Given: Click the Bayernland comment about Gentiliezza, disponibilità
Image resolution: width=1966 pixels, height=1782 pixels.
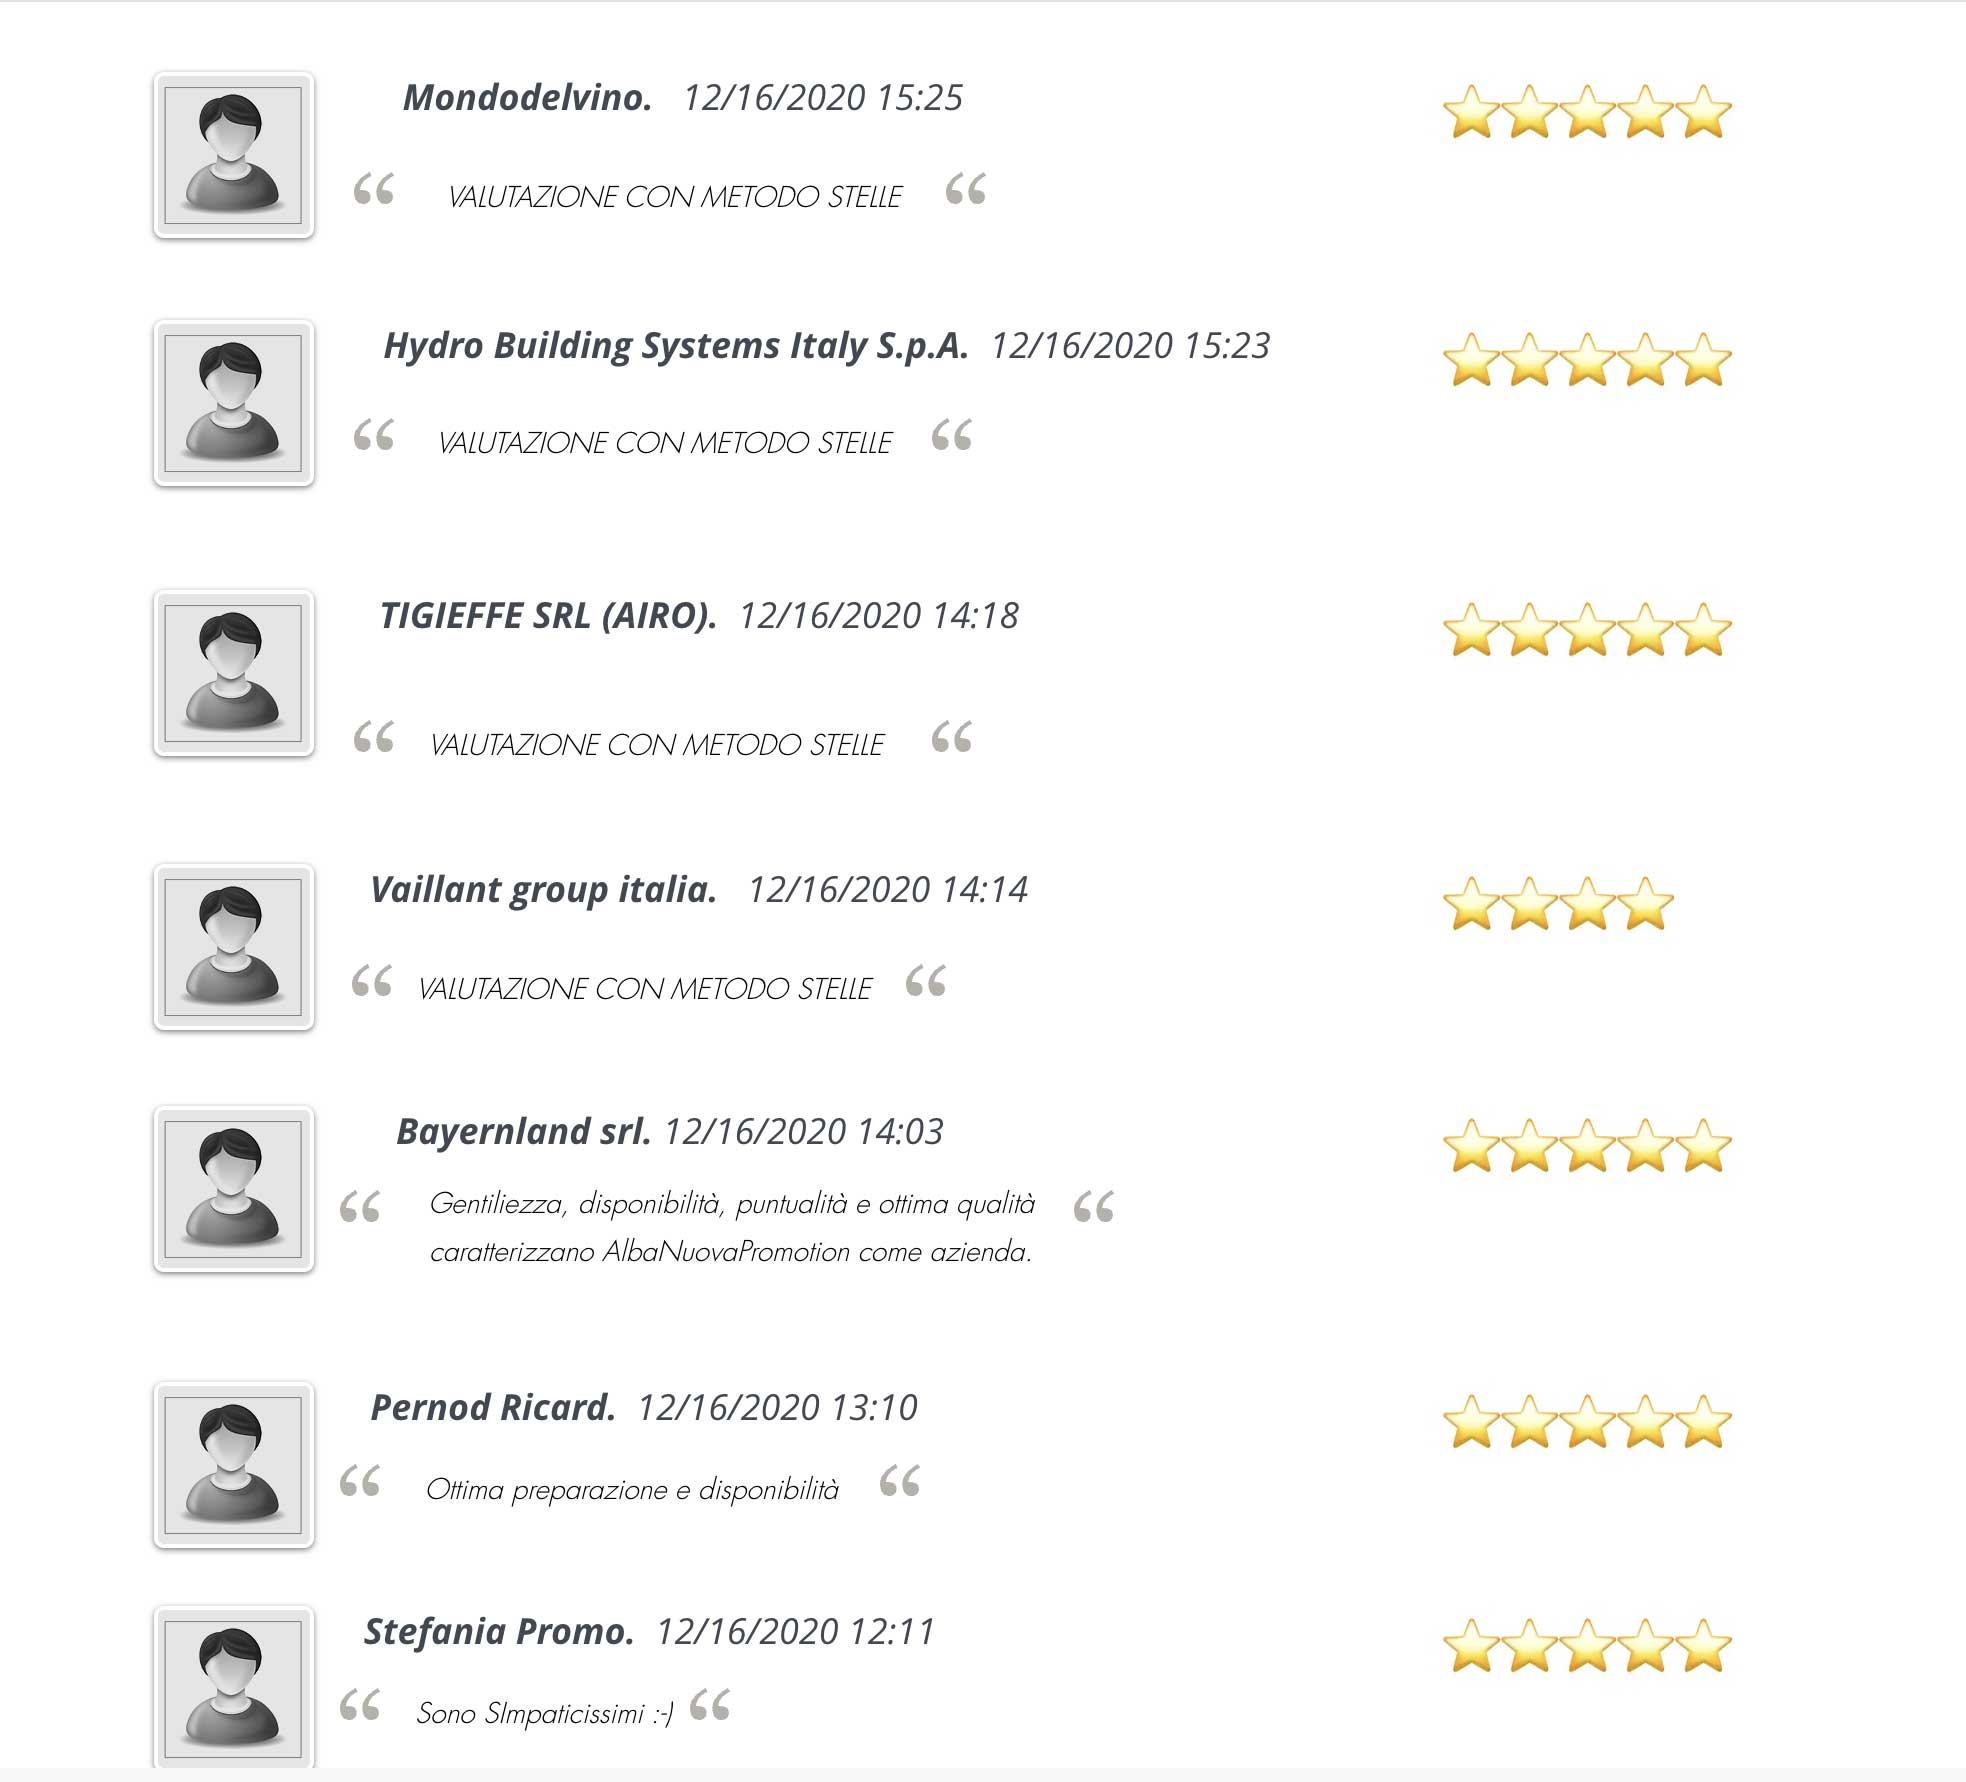Looking at the screenshot, I should 732,1227.
